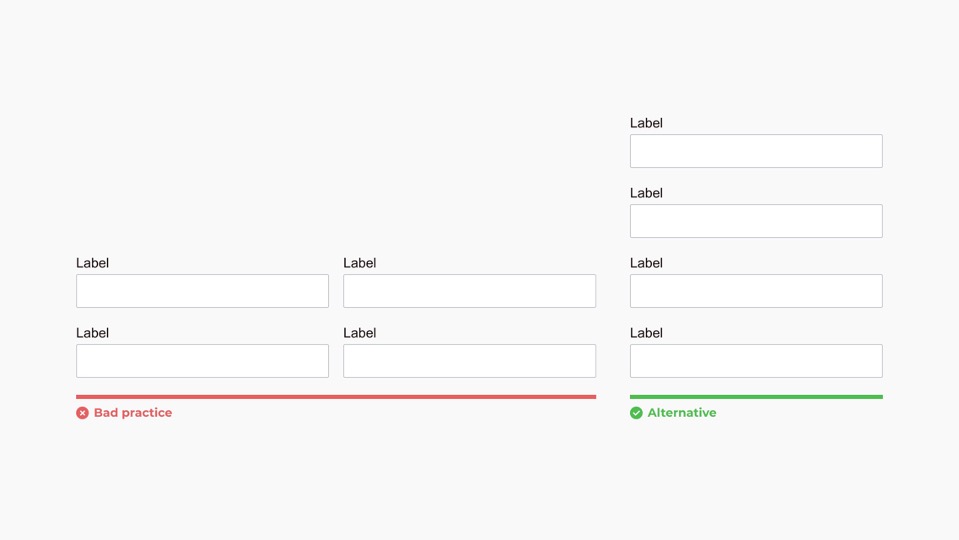Click the third input in the single-column form

pos(756,291)
